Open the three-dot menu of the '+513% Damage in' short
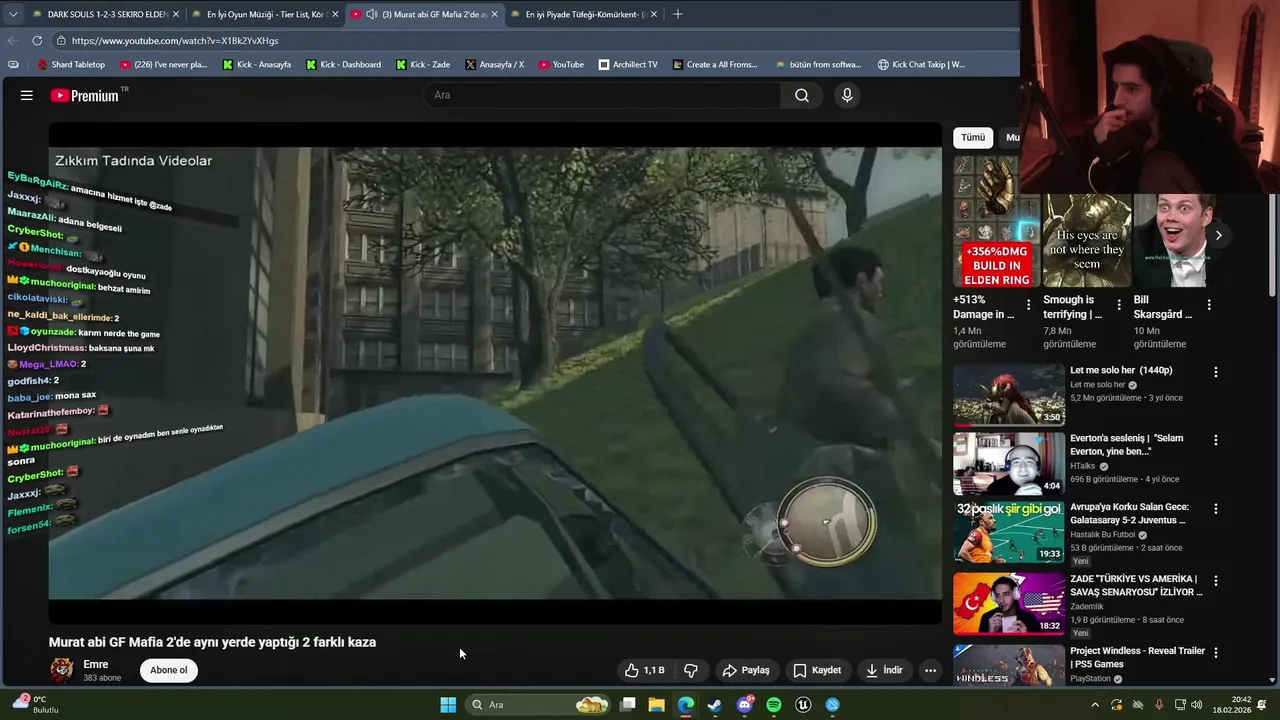Screen dimensions: 1280x720 click(x=1028, y=305)
